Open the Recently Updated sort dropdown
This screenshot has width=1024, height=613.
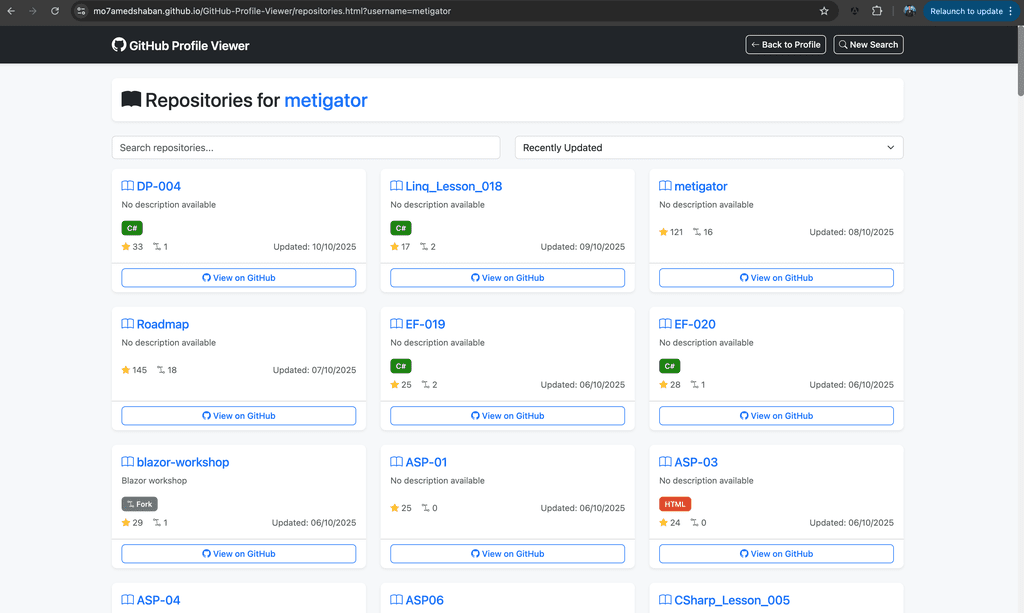708,148
